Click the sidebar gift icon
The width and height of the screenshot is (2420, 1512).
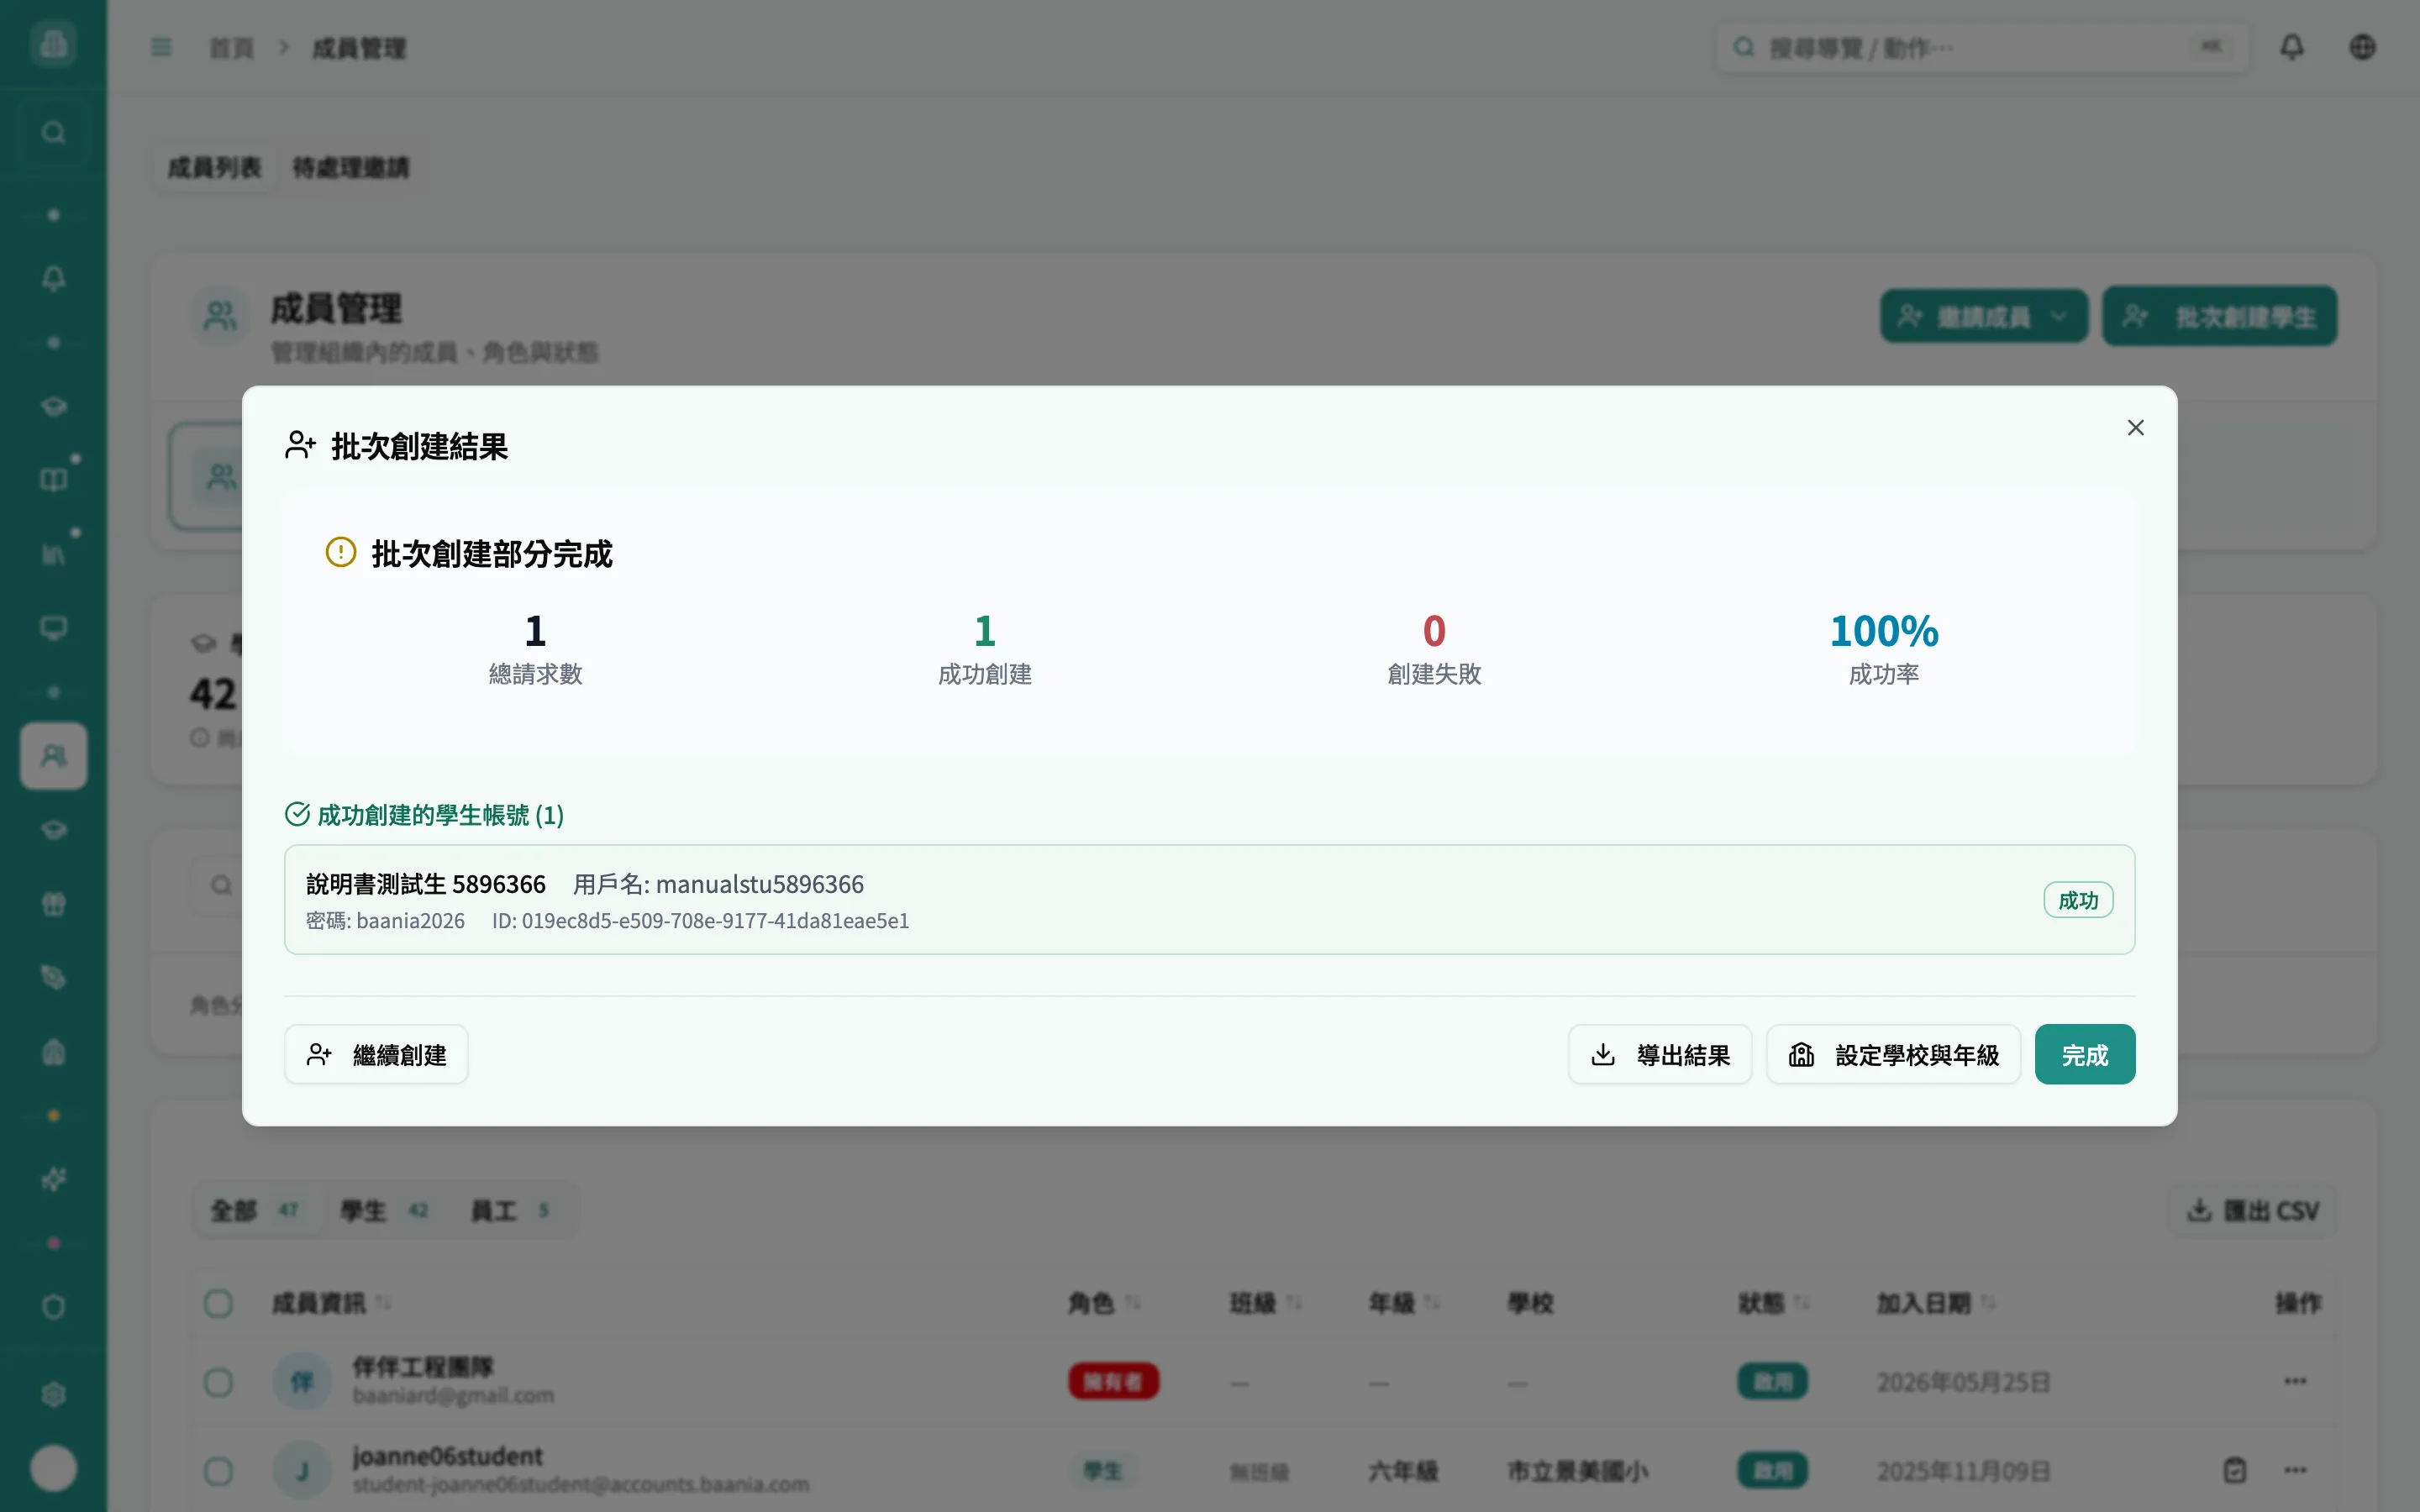[x=53, y=904]
